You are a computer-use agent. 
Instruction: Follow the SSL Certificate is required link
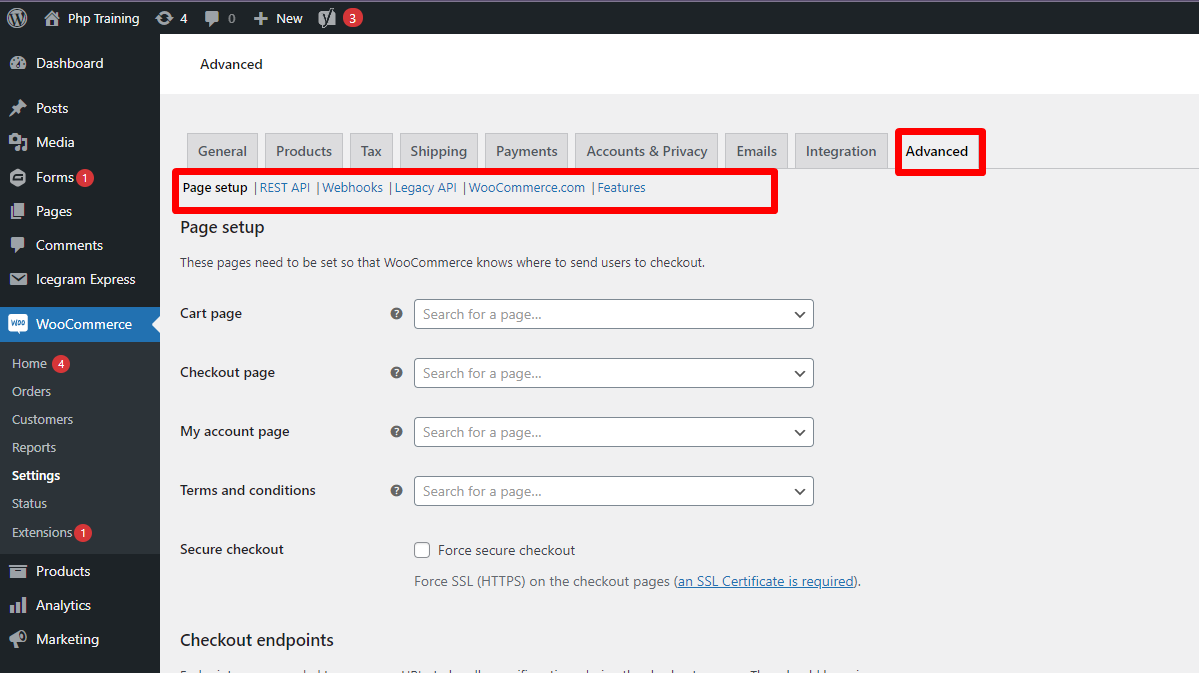pyautogui.click(x=766, y=581)
